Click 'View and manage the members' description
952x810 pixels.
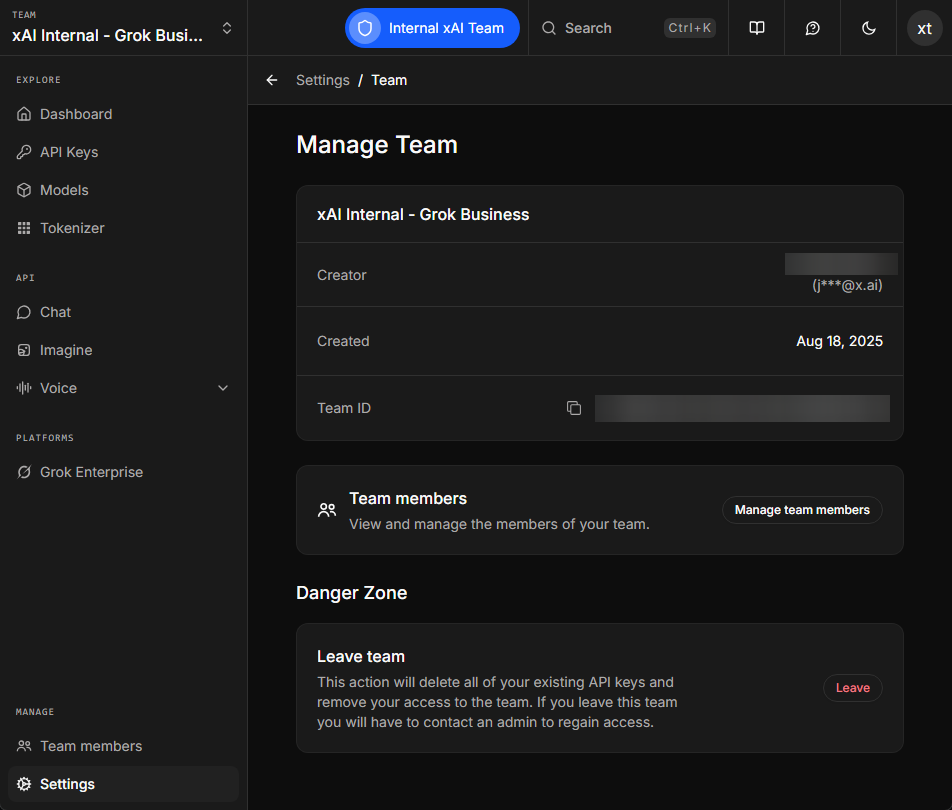(499, 524)
